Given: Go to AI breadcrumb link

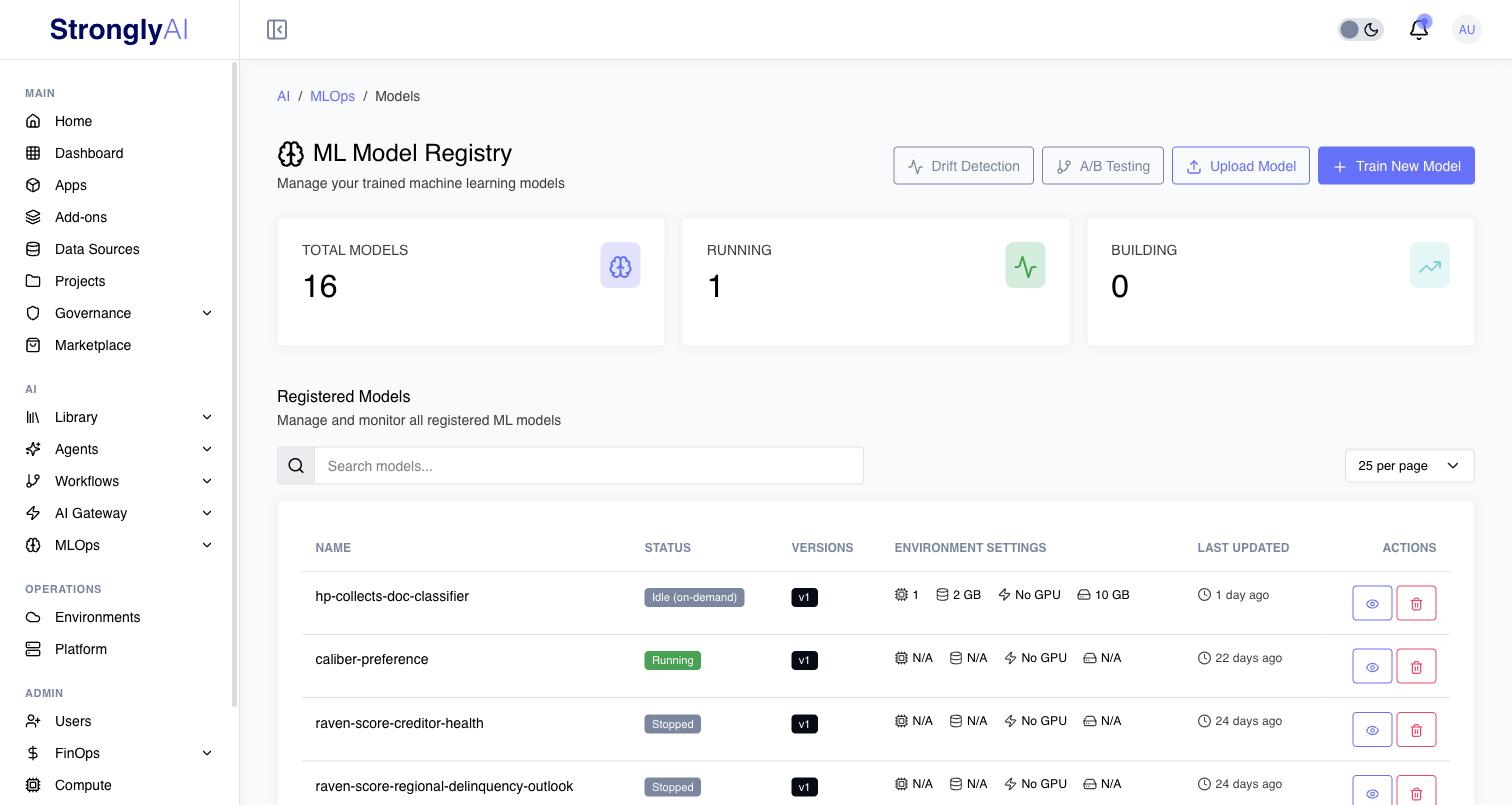Looking at the screenshot, I should point(283,96).
